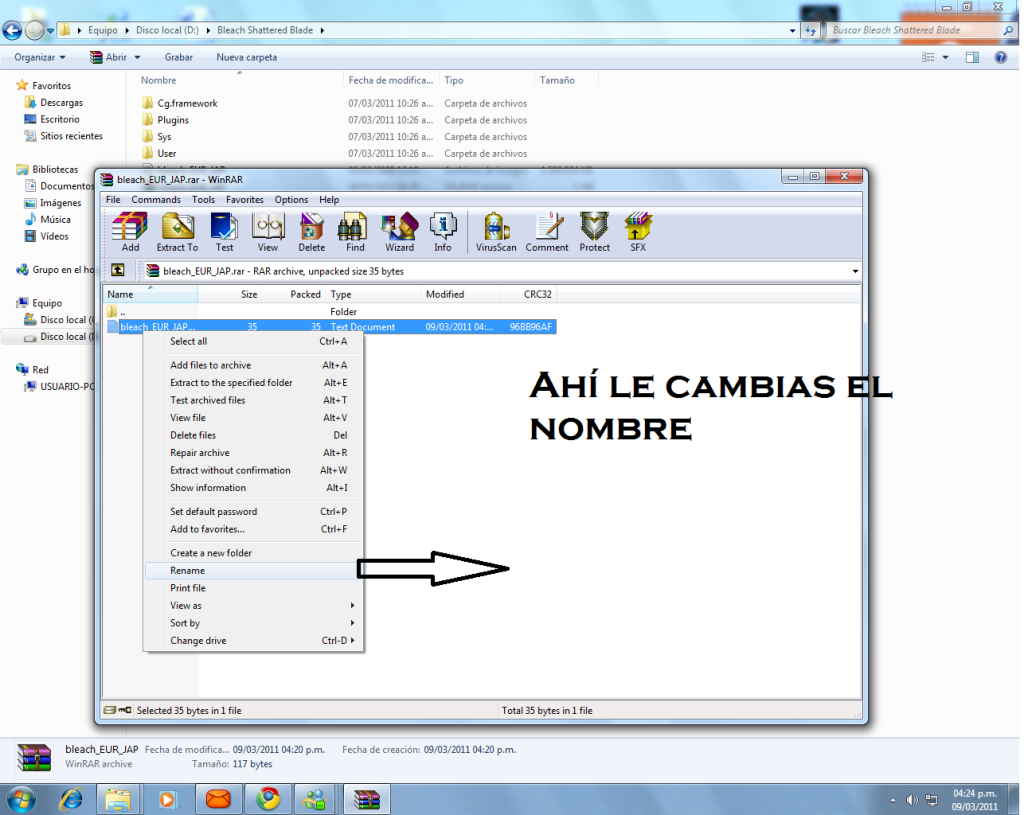Image resolution: width=1024 pixels, height=815 pixels.
Task: Click the up one level icon in WinRAR
Action: pos(118,270)
